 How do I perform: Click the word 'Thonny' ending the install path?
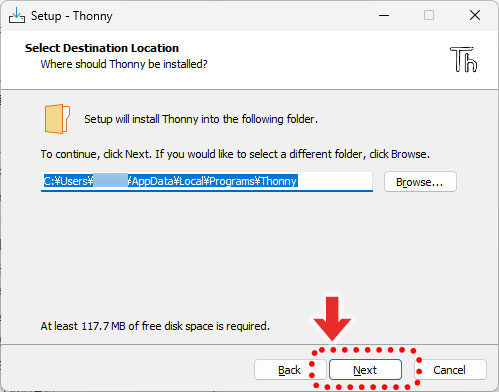pyautogui.click(x=279, y=181)
